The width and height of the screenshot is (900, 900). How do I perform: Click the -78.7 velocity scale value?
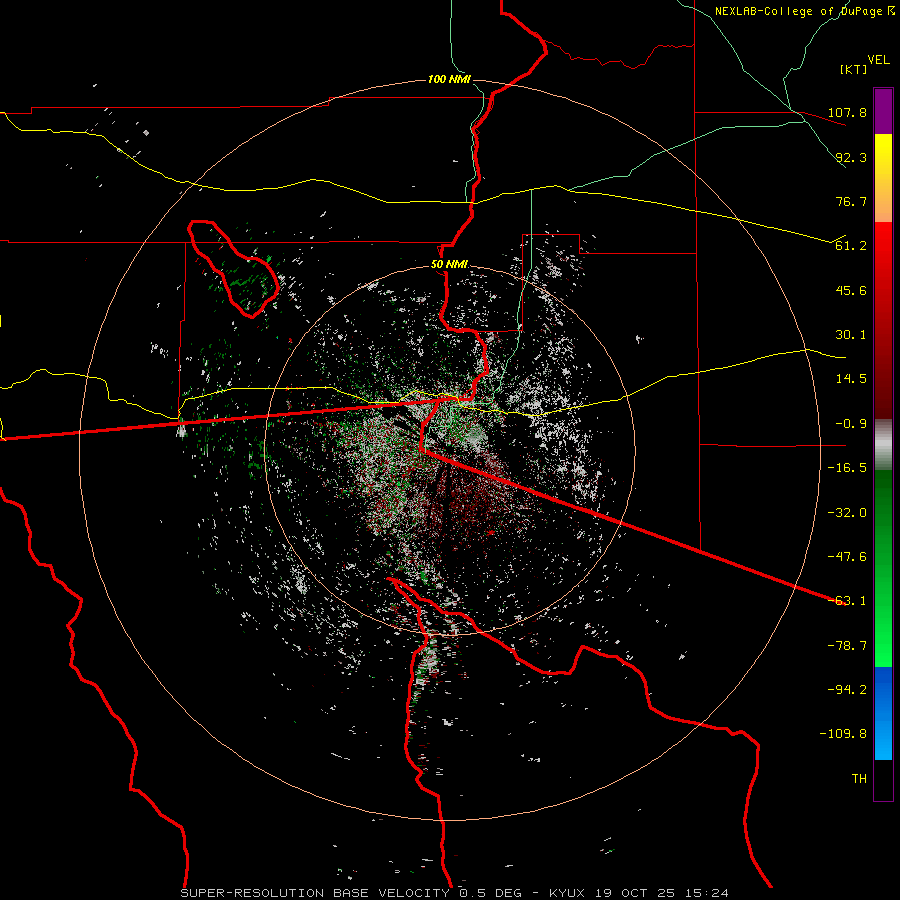click(847, 646)
